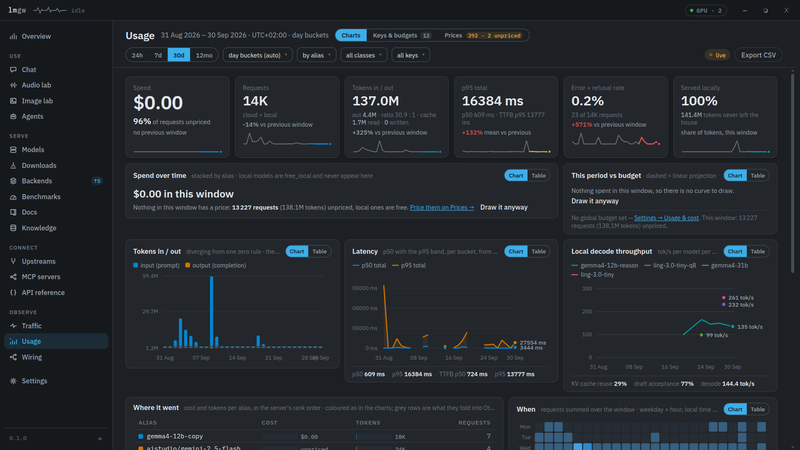
Task: Switch Local decode throughput to Table
Action: tap(758, 252)
